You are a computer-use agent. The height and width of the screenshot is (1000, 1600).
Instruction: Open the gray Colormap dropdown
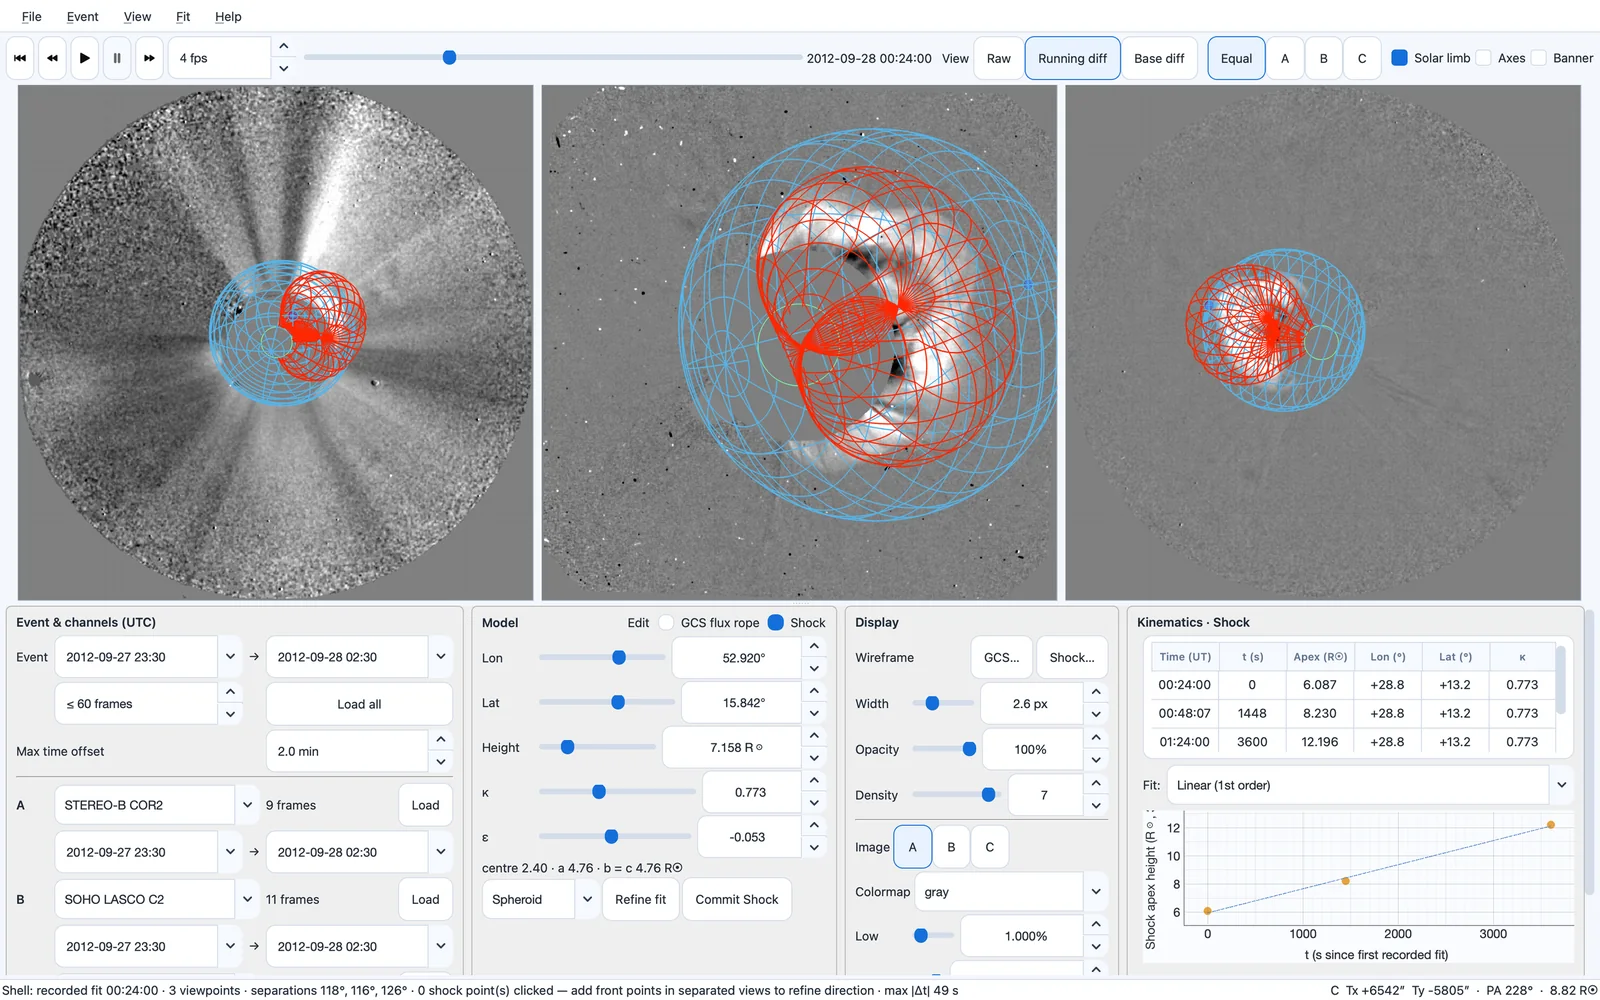coord(1096,892)
